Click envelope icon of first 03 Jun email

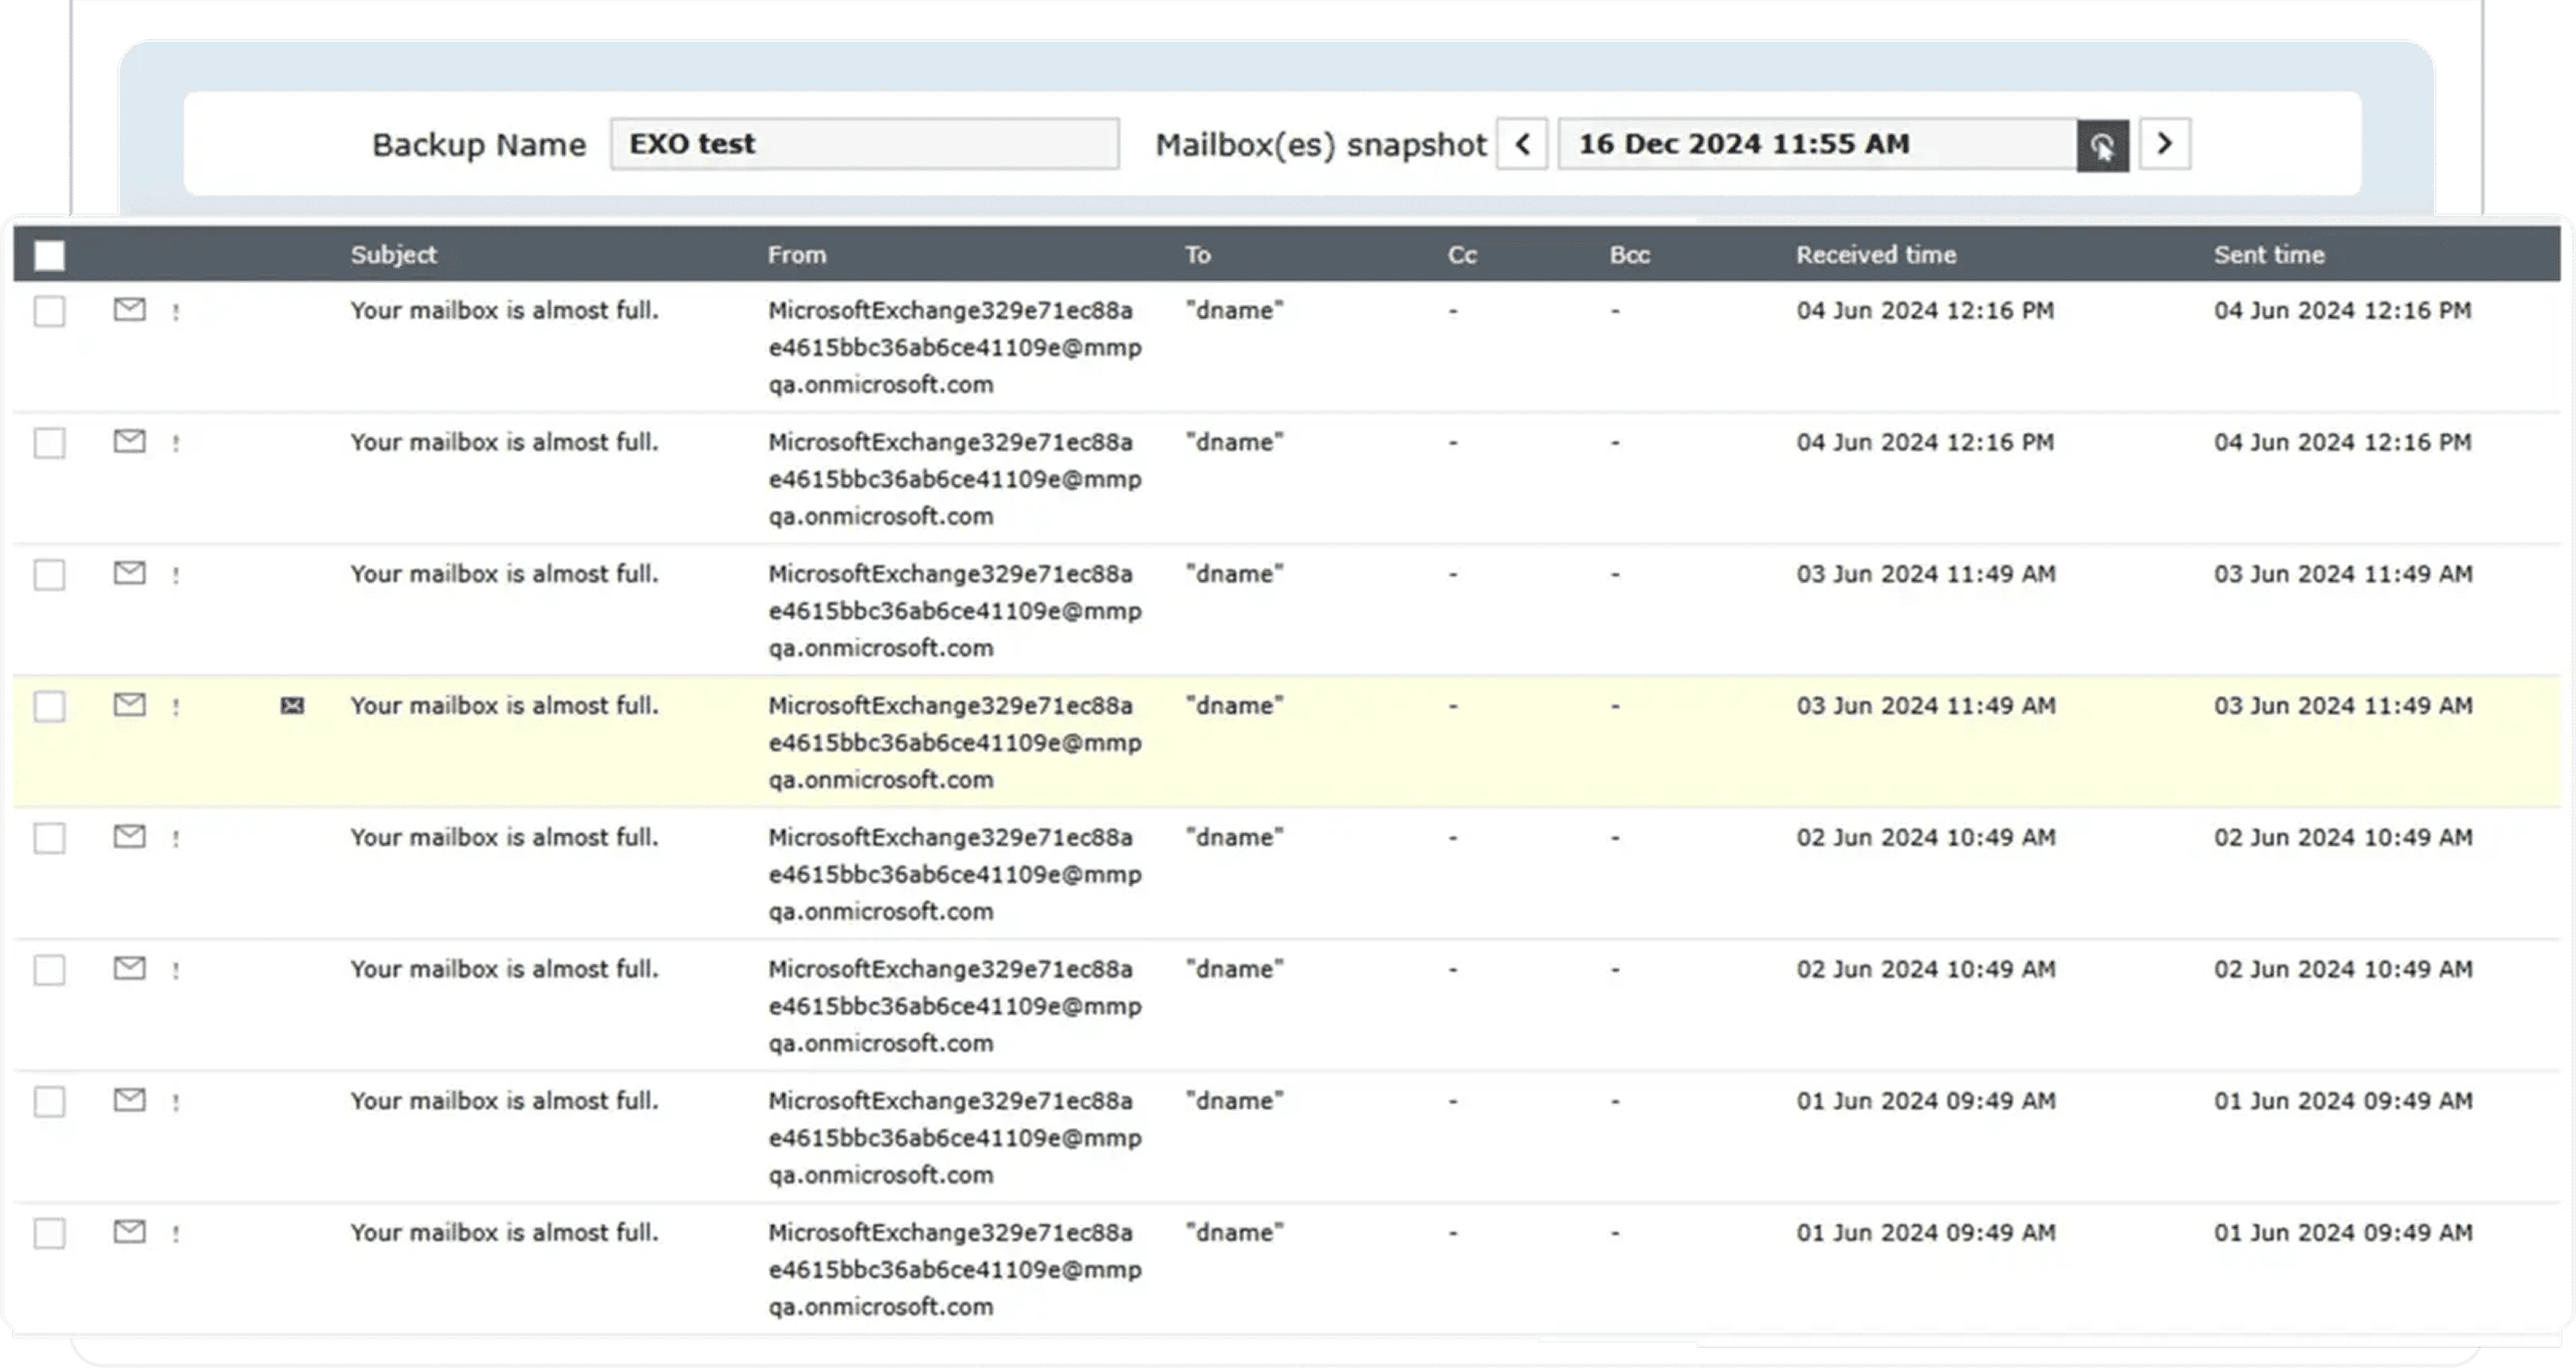pyautogui.click(x=129, y=573)
